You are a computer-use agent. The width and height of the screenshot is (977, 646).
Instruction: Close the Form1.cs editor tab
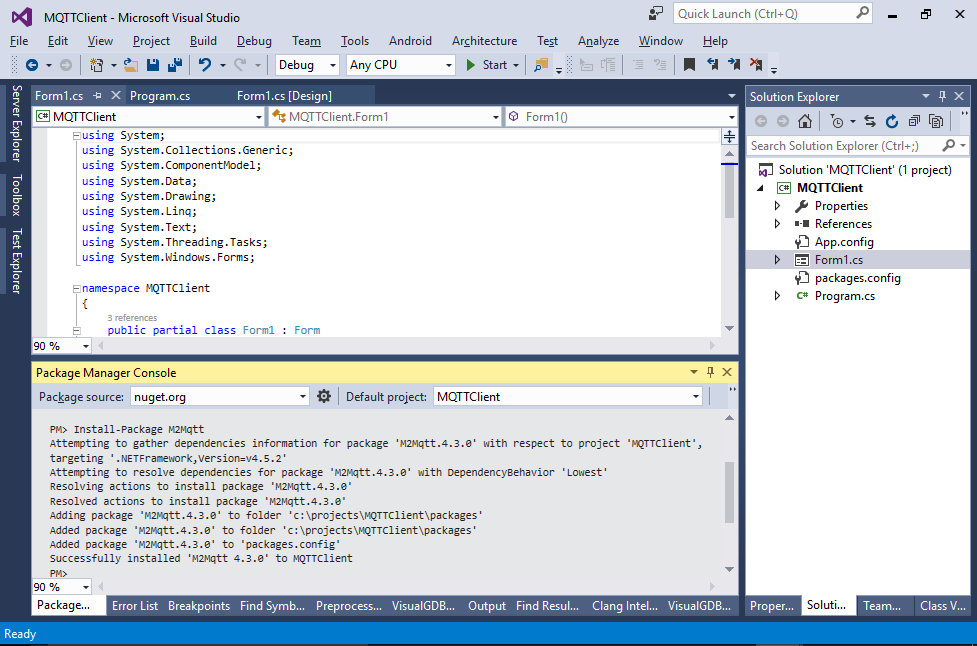(x=116, y=95)
